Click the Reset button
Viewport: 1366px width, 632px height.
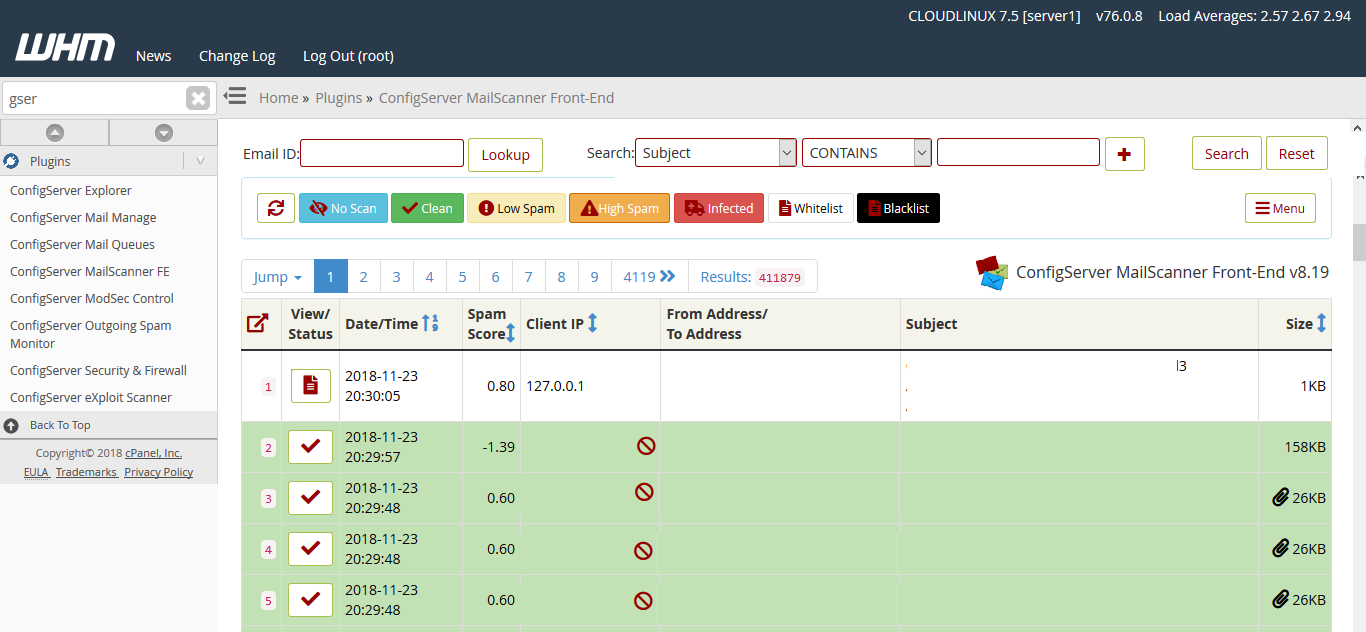point(1297,153)
